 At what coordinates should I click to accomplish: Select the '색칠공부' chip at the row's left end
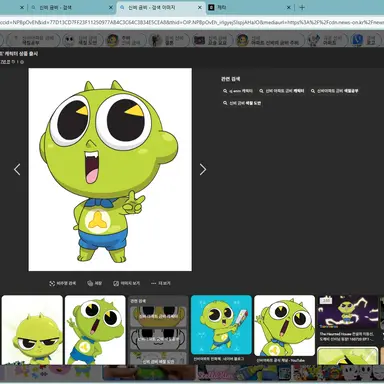tap(33, 40)
